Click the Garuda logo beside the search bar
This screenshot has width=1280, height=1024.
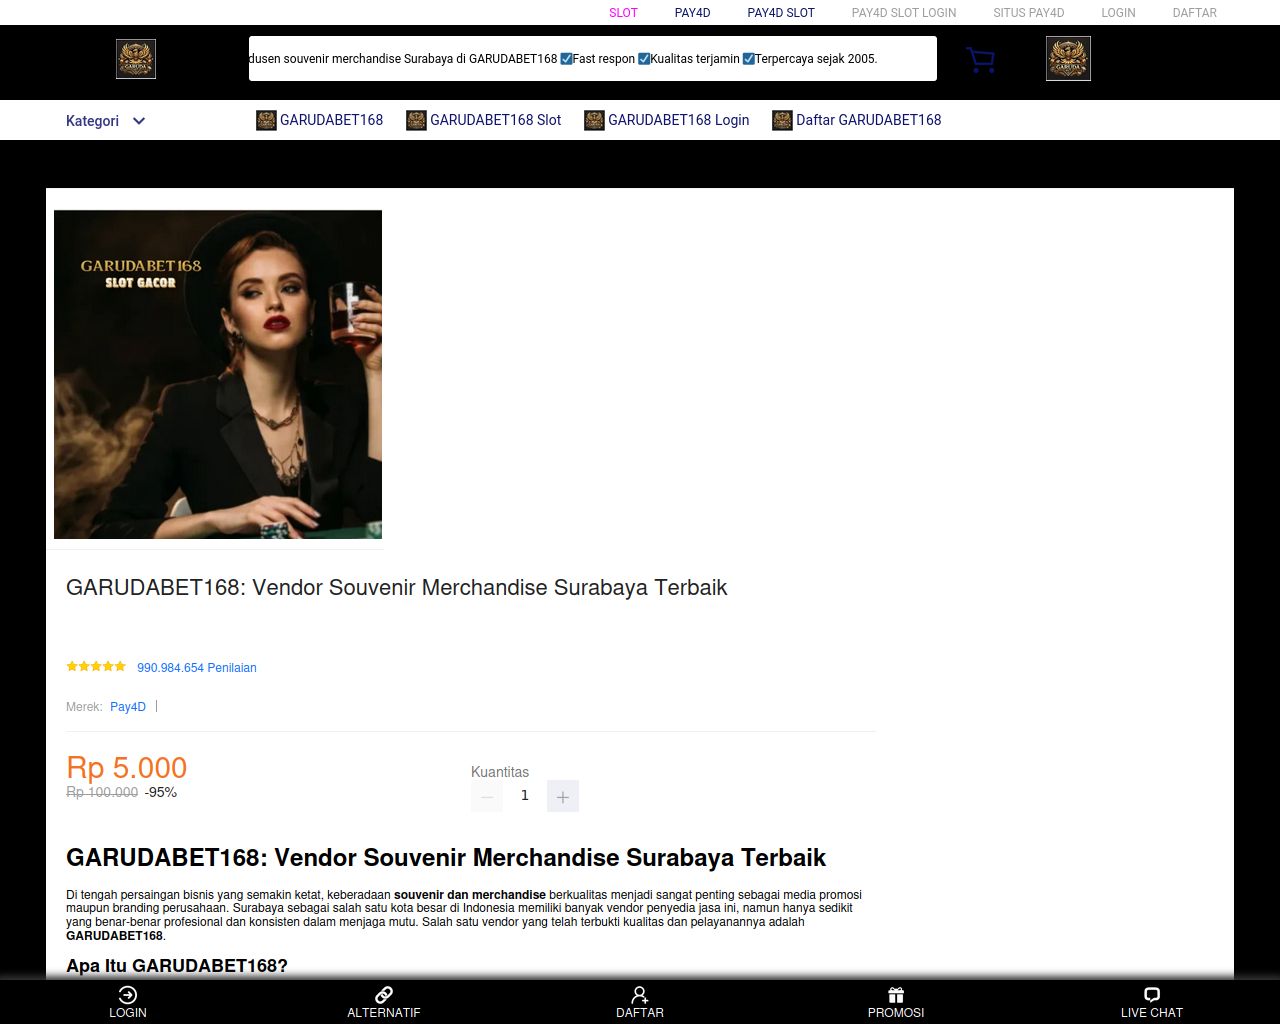tap(136, 59)
